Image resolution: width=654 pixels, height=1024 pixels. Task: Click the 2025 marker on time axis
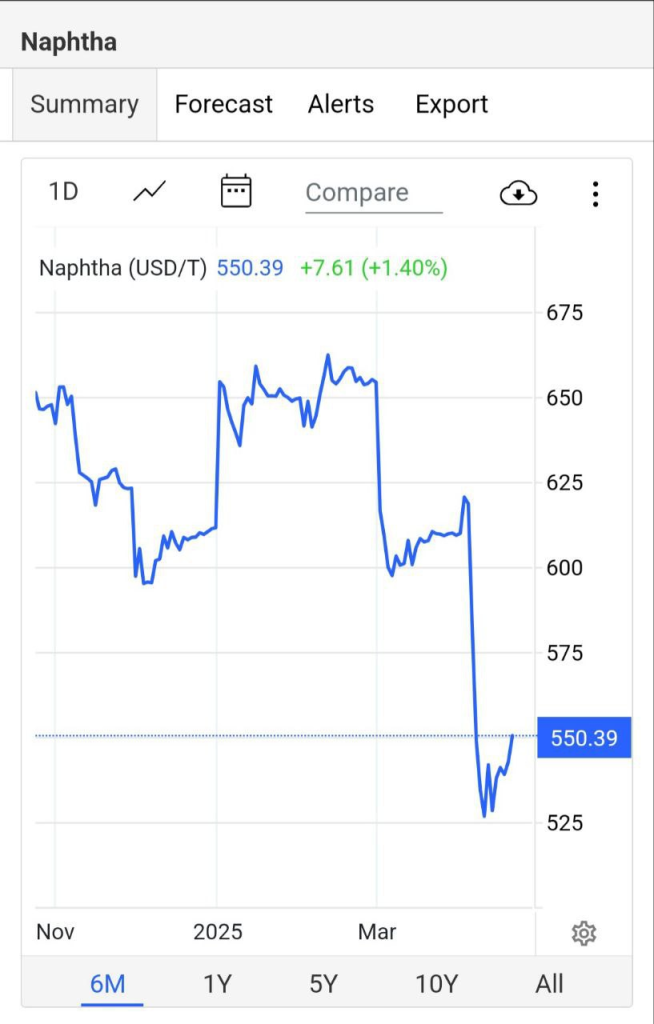tap(218, 932)
